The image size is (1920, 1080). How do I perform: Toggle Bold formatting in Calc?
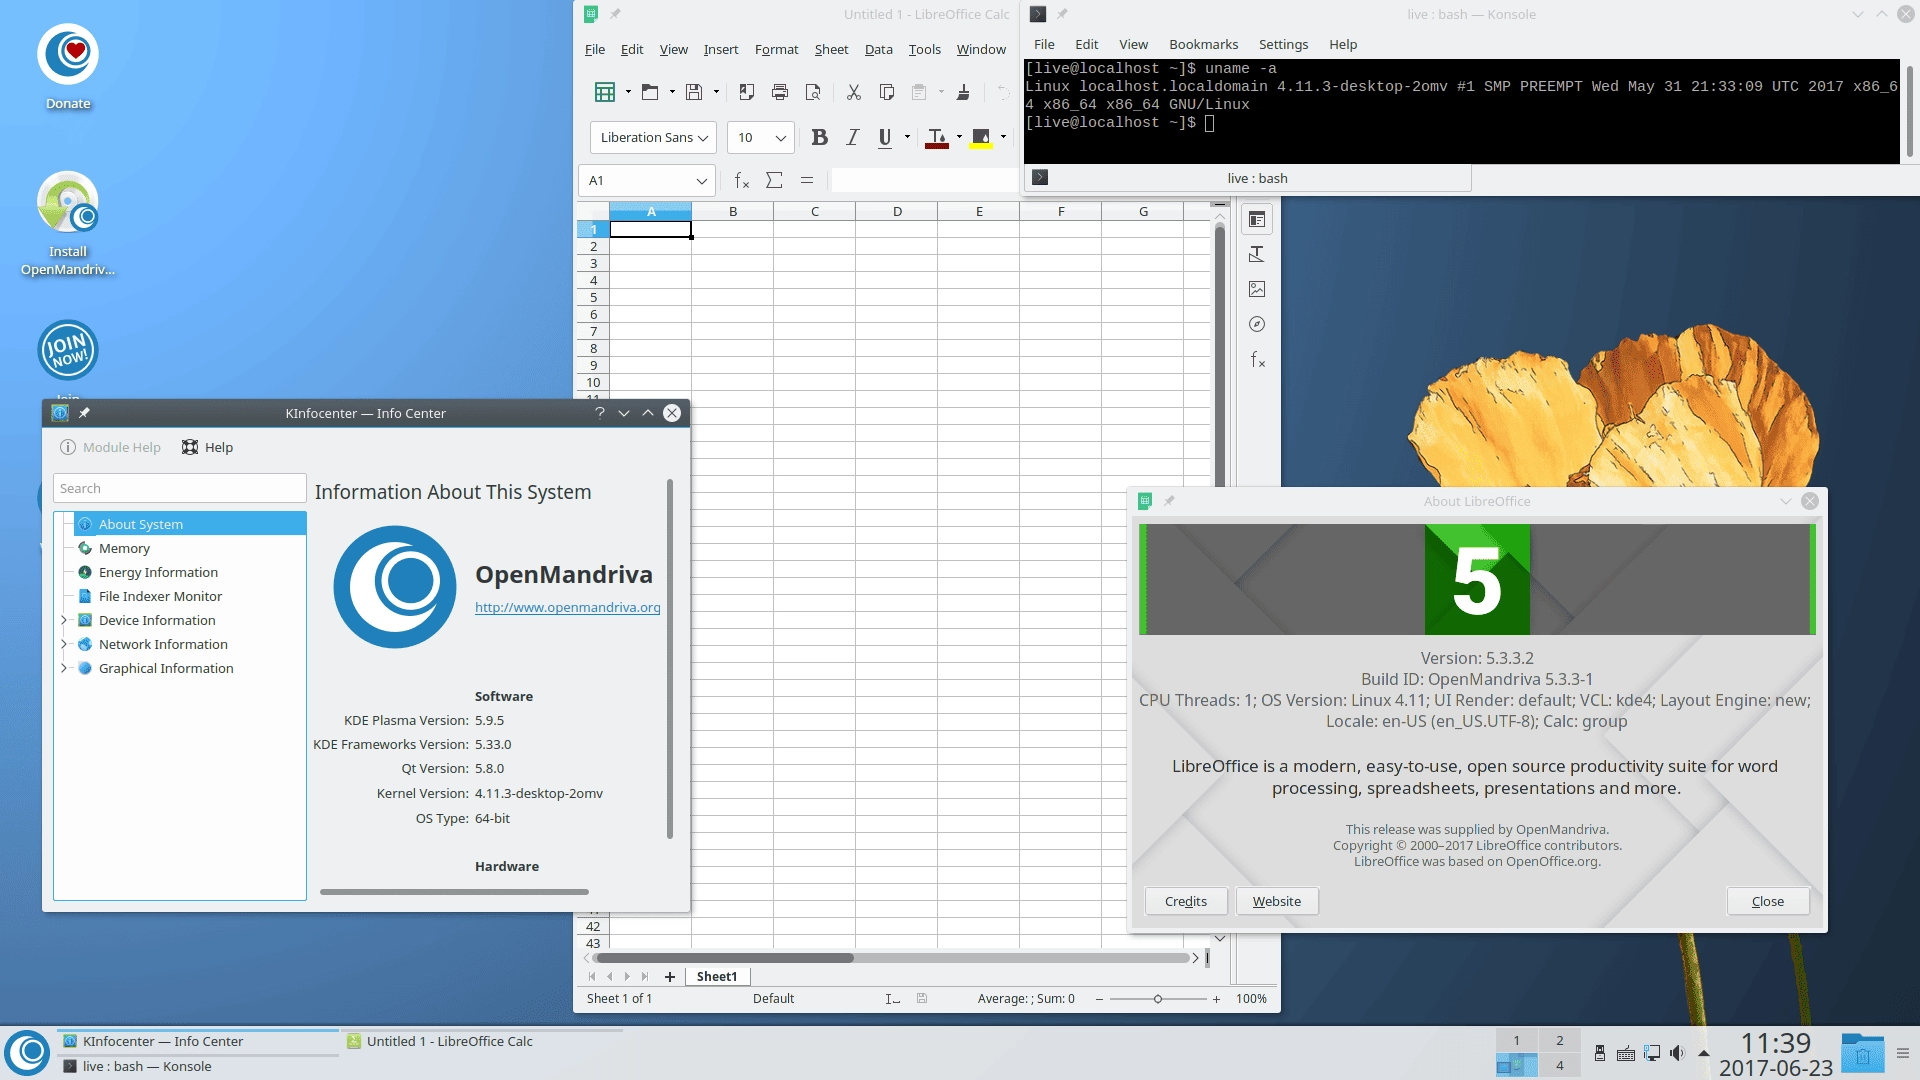click(819, 138)
